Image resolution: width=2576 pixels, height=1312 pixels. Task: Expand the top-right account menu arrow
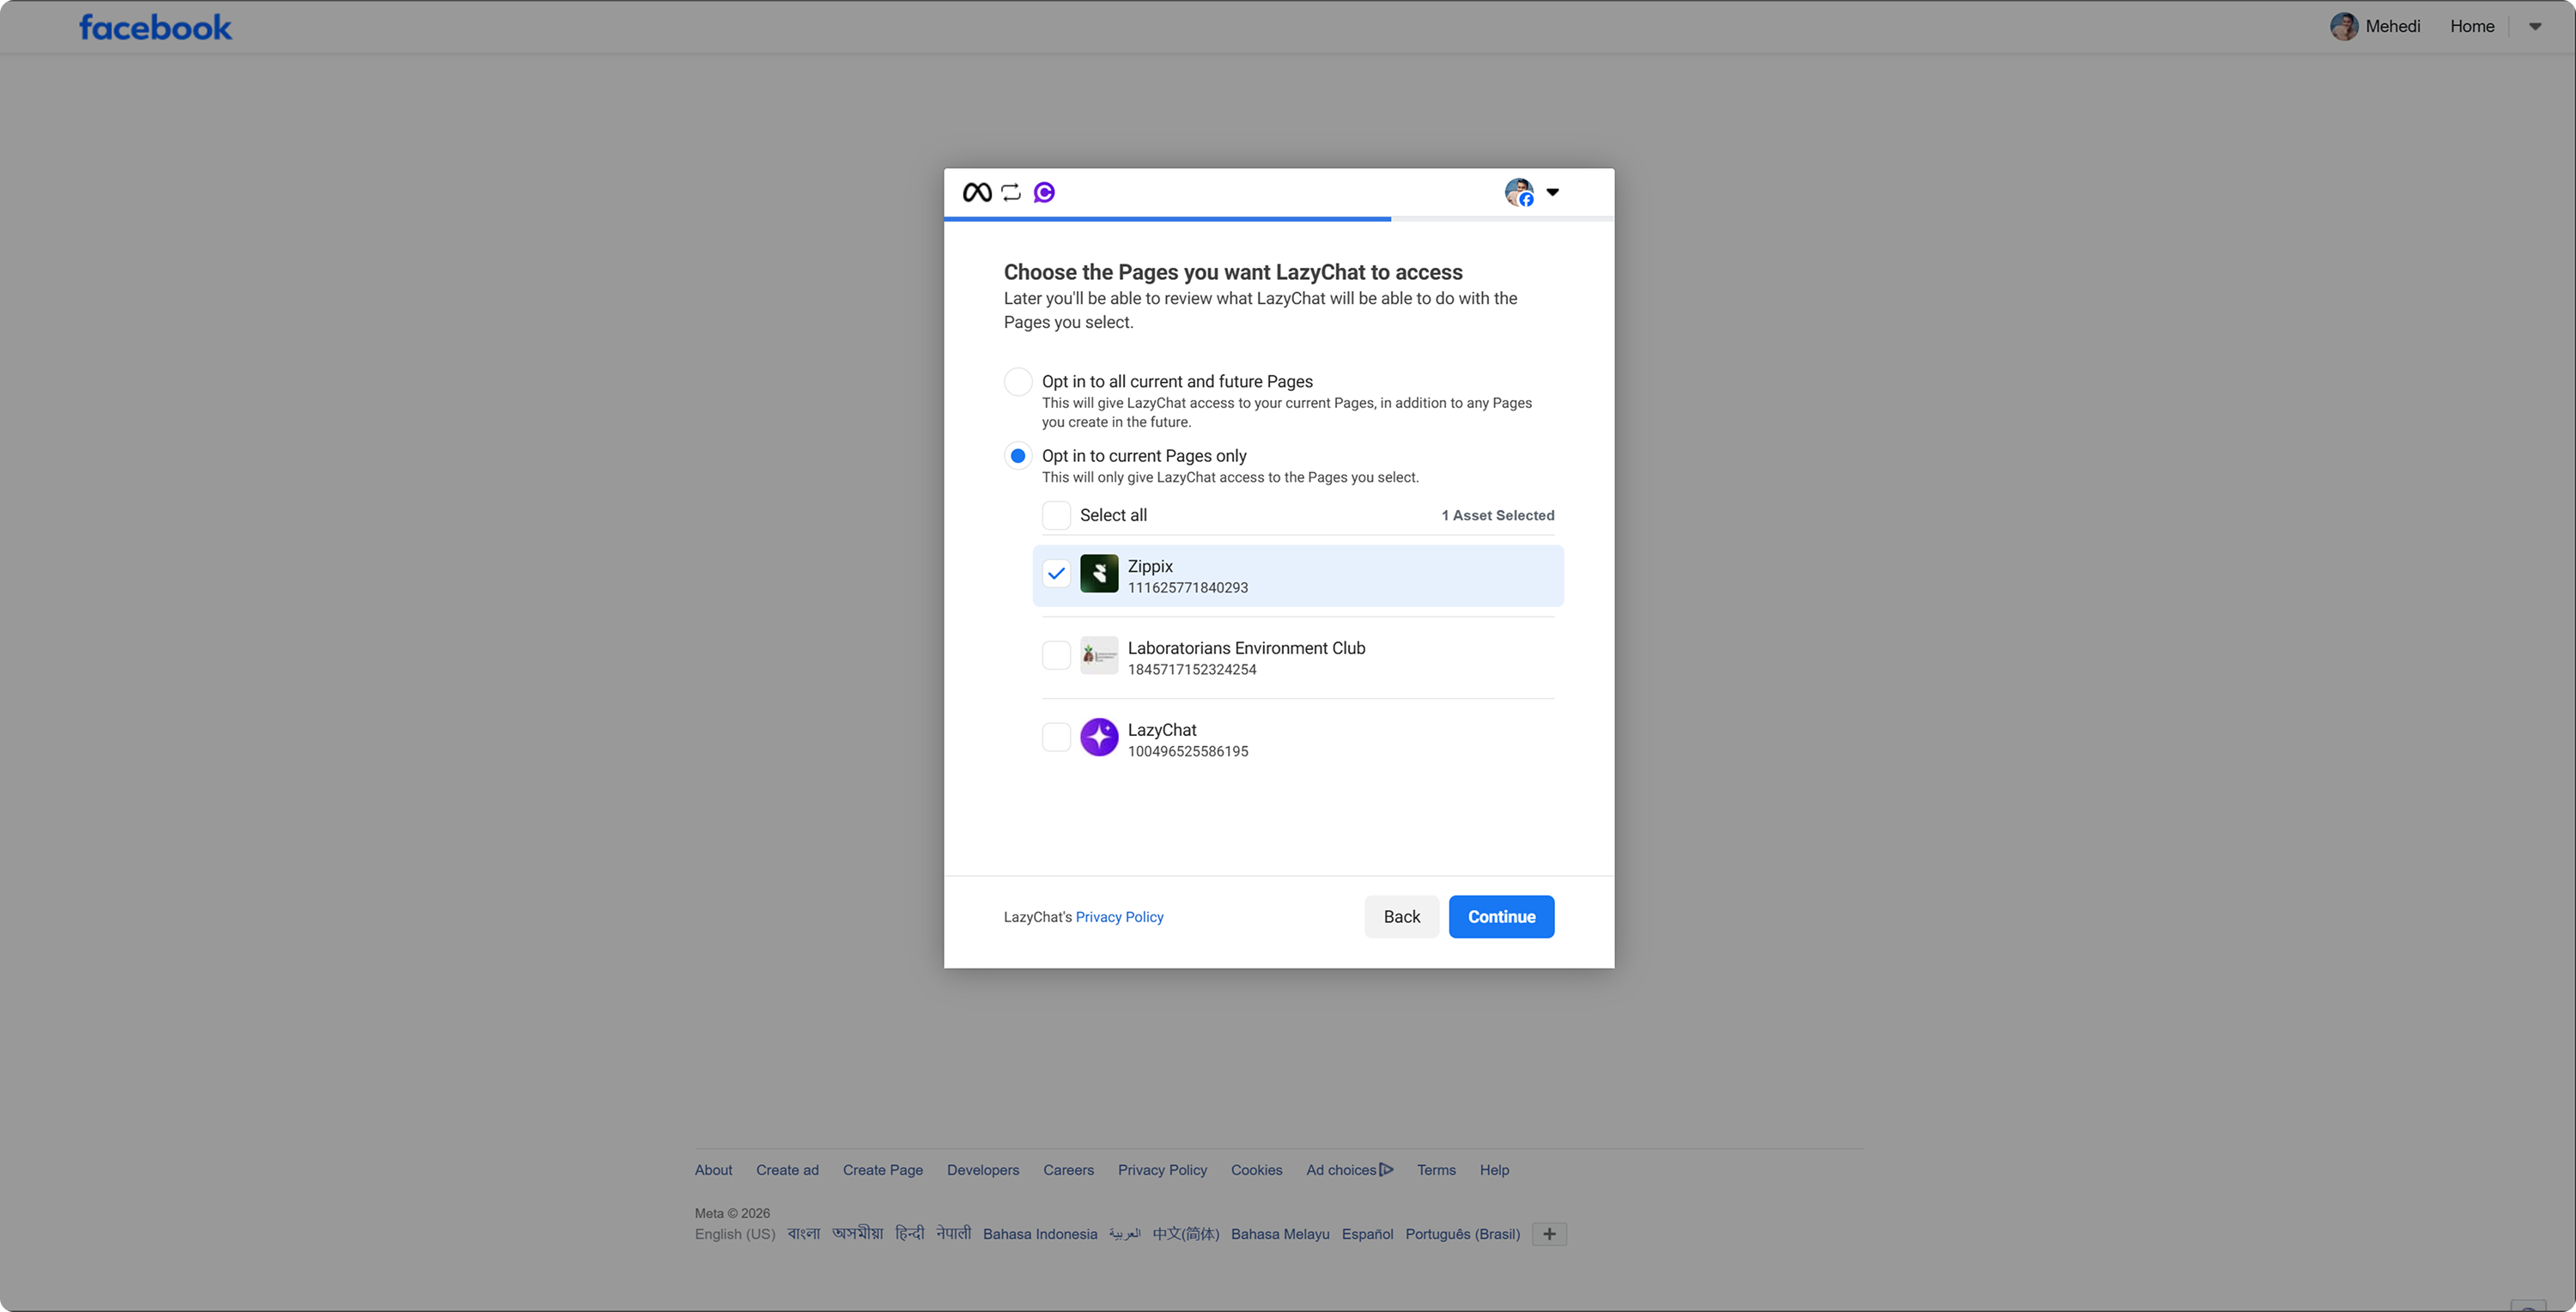[x=2534, y=27]
